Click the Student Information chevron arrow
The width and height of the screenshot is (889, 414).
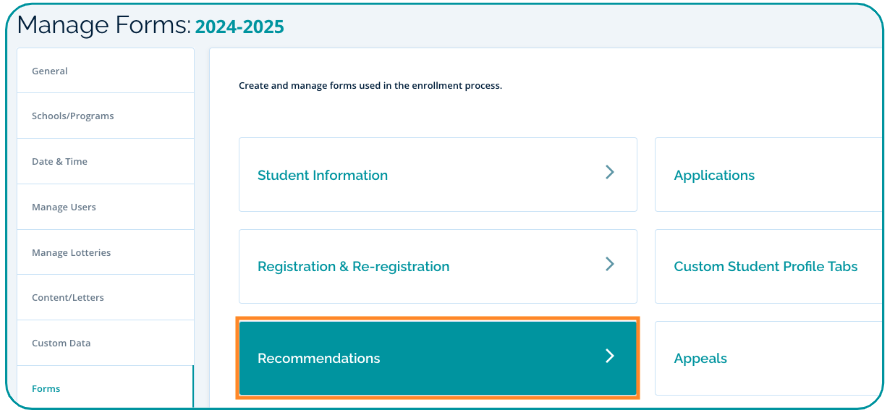tap(609, 173)
